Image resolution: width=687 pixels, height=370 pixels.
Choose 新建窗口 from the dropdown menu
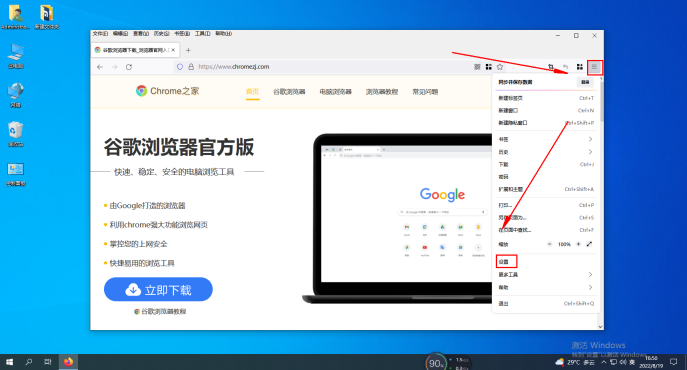(546, 110)
